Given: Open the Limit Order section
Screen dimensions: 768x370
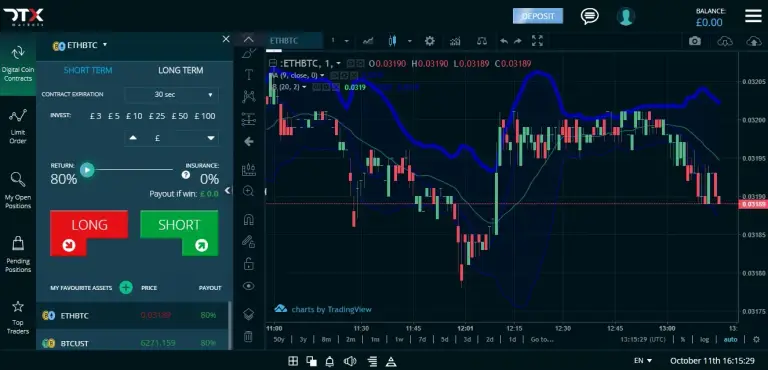Looking at the screenshot, I should coord(18,126).
